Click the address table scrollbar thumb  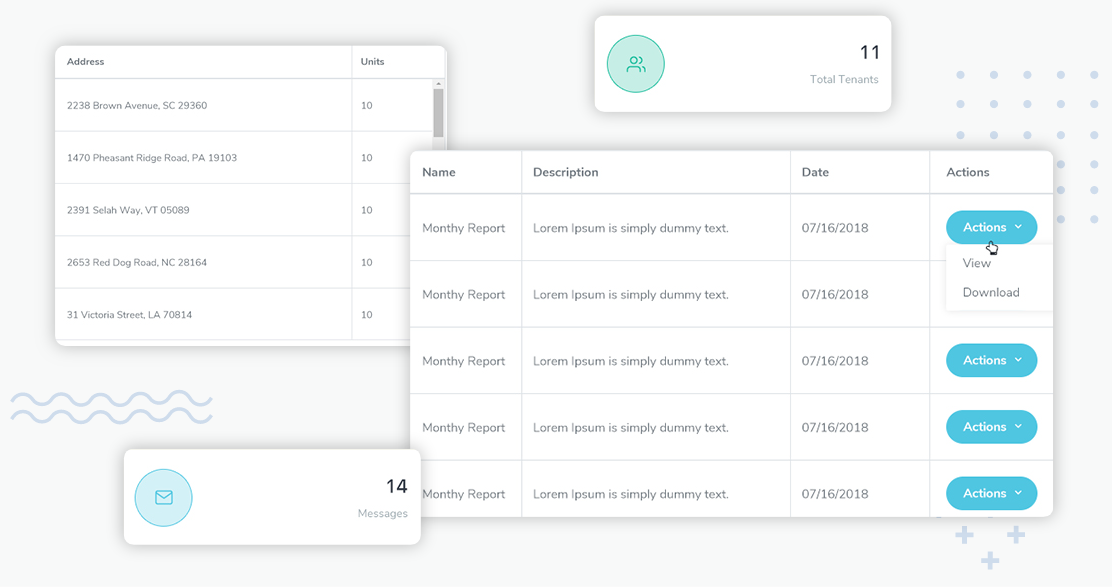pyautogui.click(x=439, y=113)
